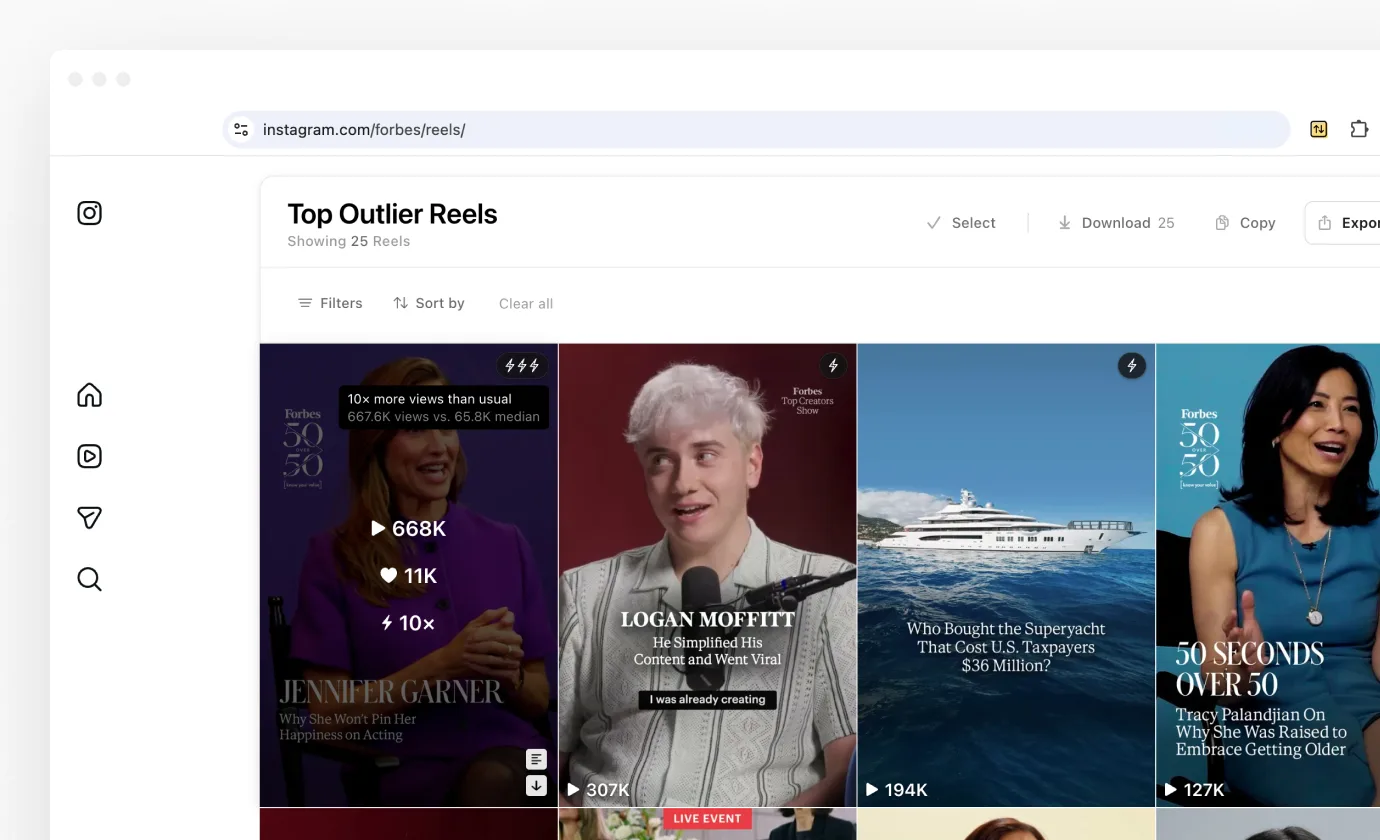Viewport: 1380px width, 840px height.
Task: Click the '10× more views than usual' tooltip
Action: [x=444, y=408]
